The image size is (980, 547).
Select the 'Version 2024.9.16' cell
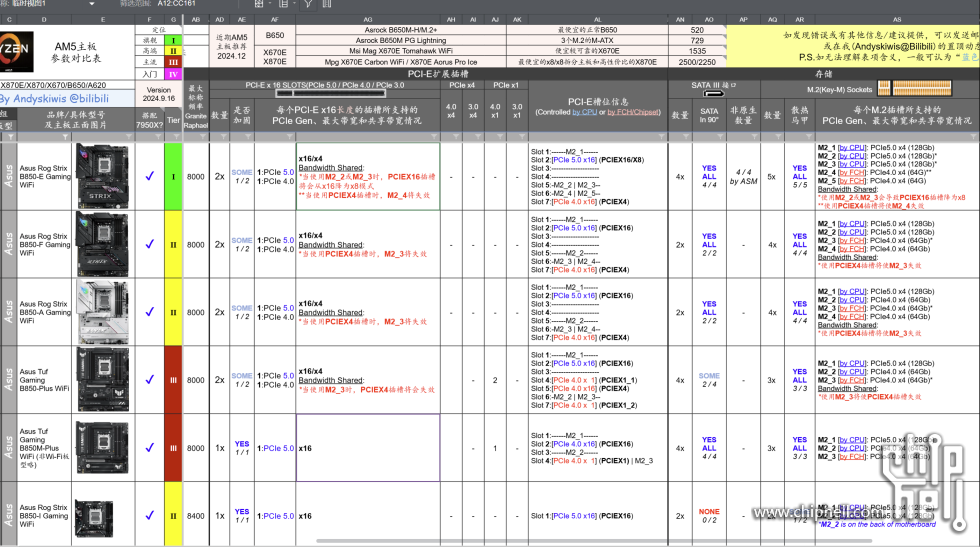pyautogui.click(x=159, y=94)
